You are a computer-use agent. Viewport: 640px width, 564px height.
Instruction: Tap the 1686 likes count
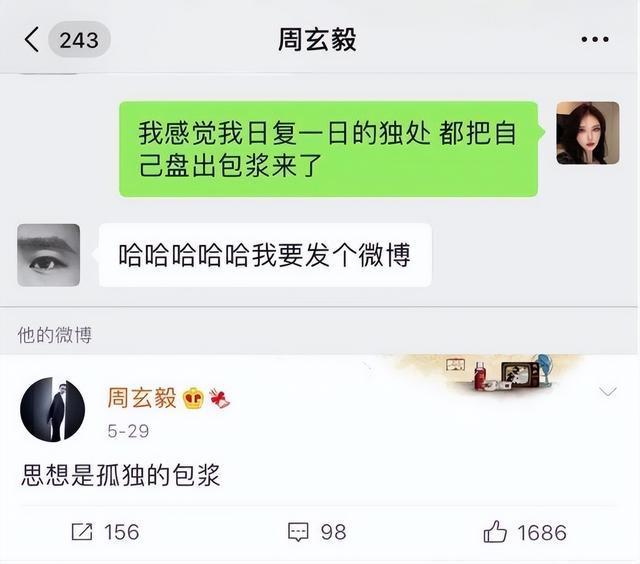coord(542,533)
